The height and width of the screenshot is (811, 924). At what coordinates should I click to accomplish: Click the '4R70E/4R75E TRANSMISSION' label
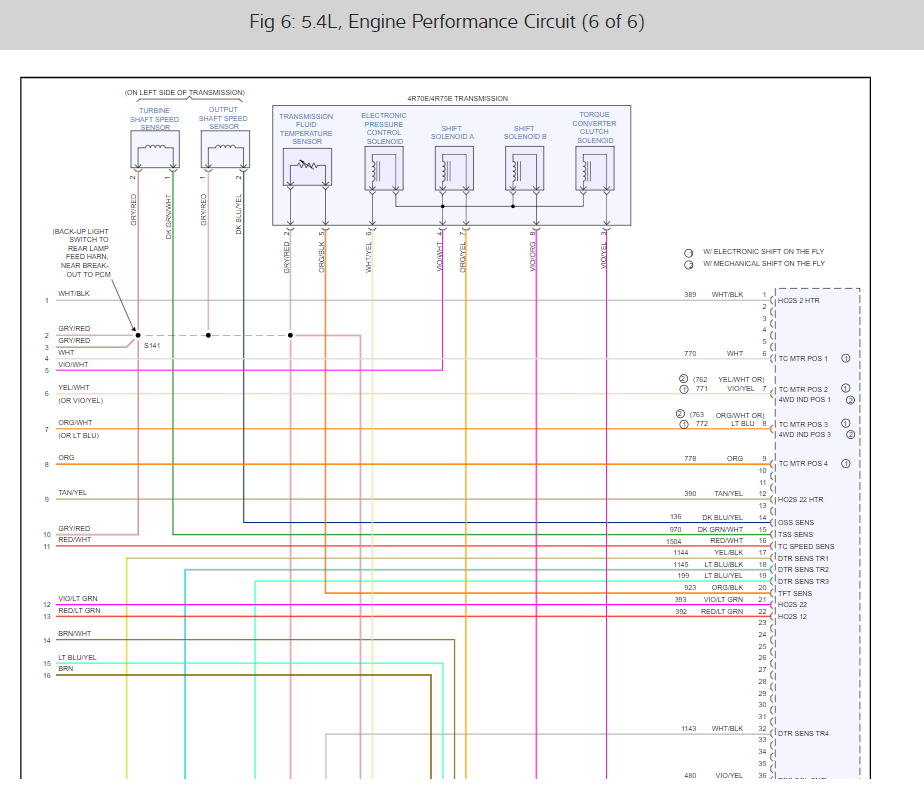coord(457,98)
